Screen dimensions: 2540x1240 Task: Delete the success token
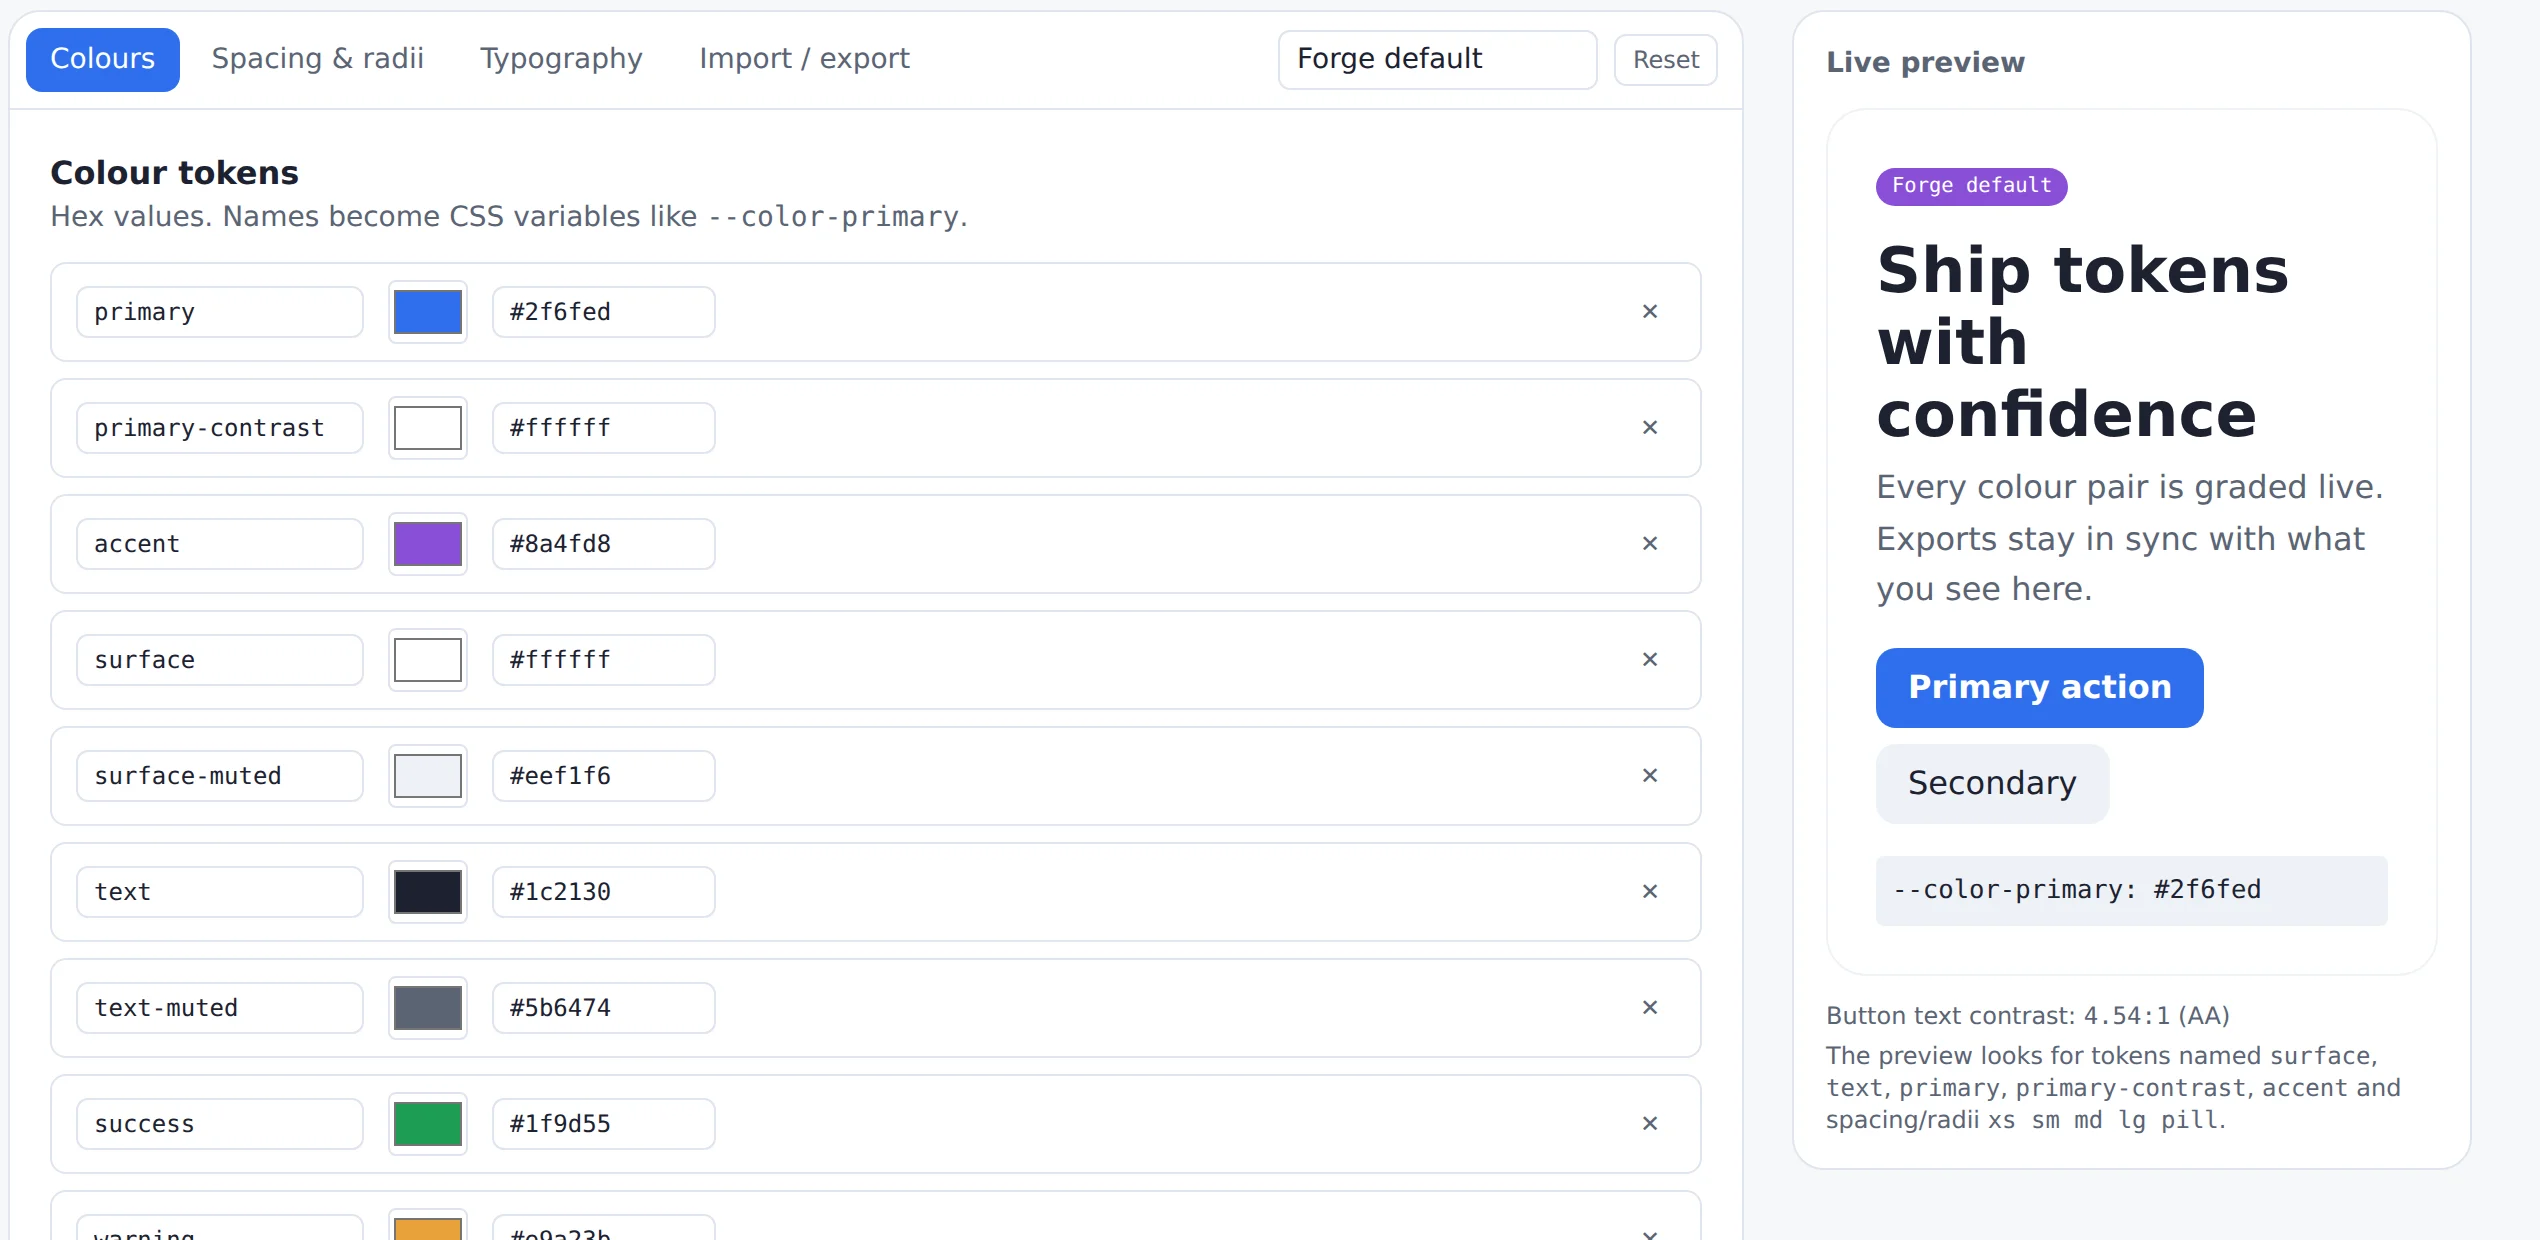1650,1124
